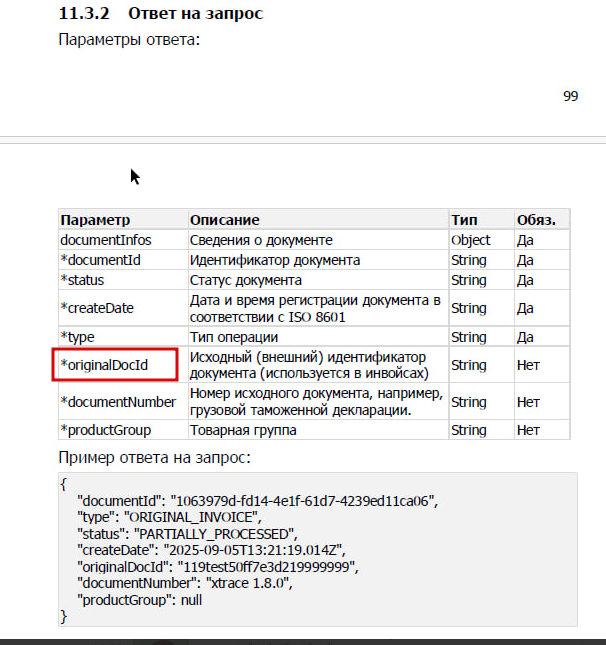
Task: Select the *documentNumber parameter cell
Action: (x=118, y=402)
